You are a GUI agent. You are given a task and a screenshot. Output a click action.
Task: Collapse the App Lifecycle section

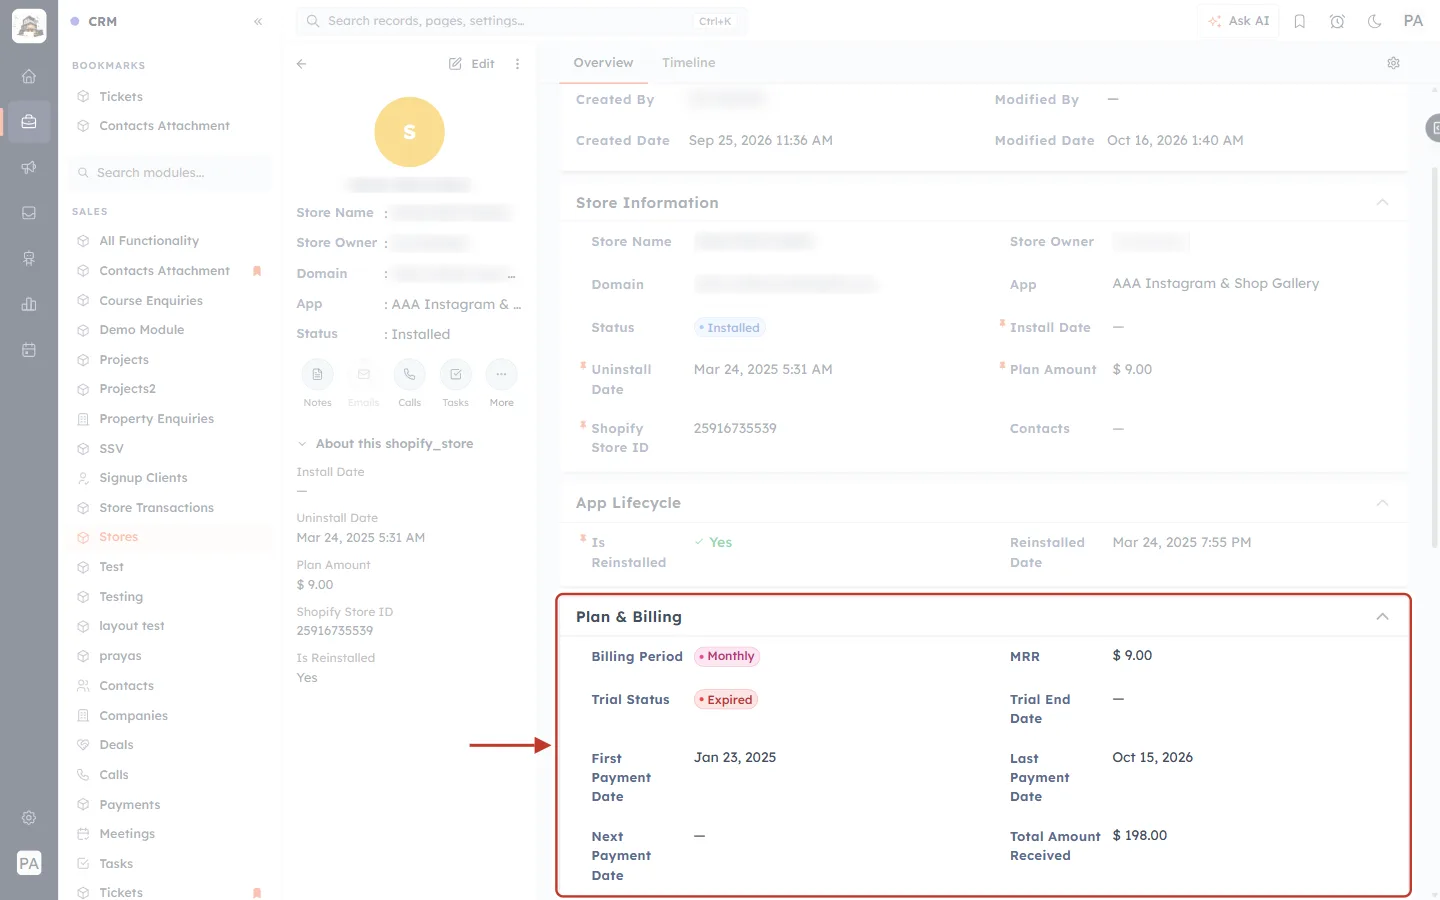(1382, 503)
